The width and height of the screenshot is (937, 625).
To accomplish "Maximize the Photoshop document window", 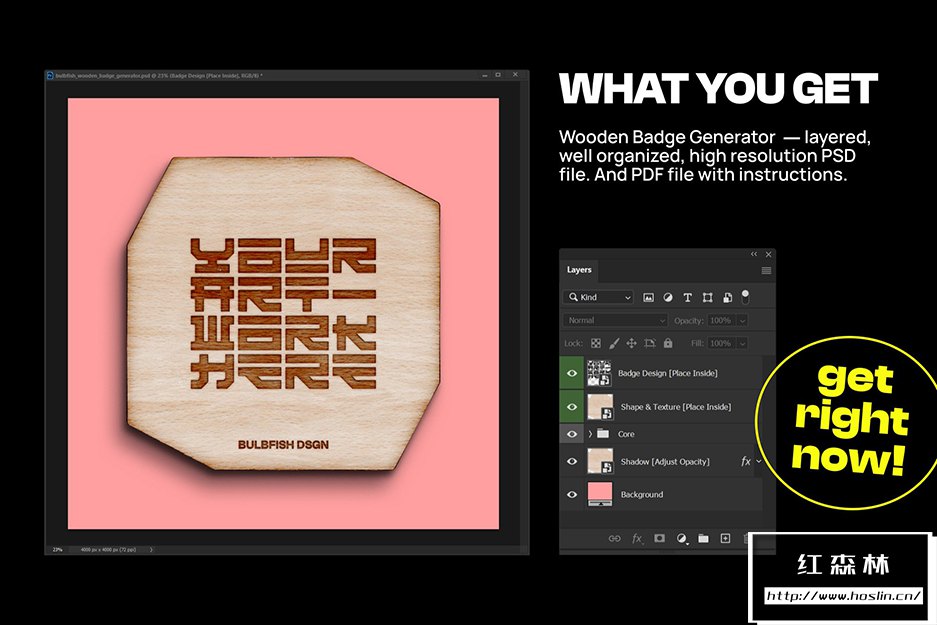I will pos(498,75).
